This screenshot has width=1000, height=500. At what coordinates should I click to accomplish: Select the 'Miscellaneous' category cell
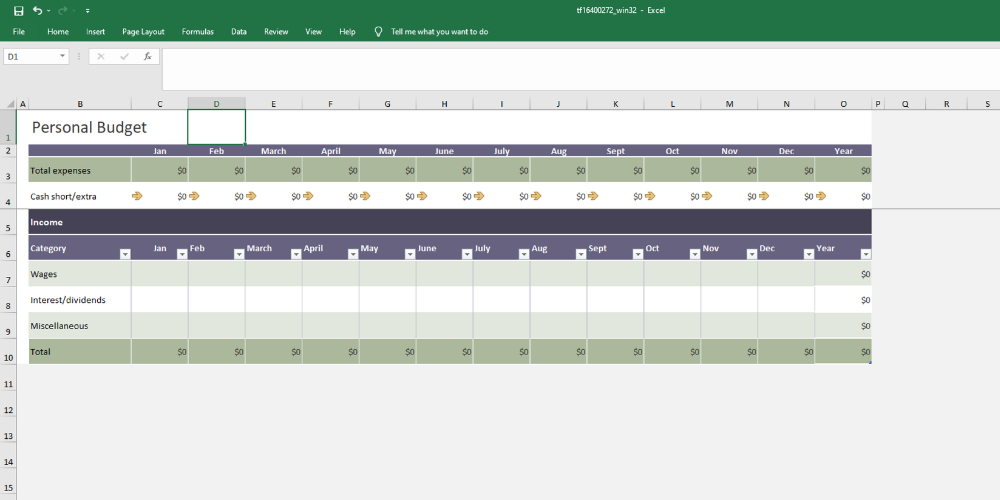click(x=80, y=326)
